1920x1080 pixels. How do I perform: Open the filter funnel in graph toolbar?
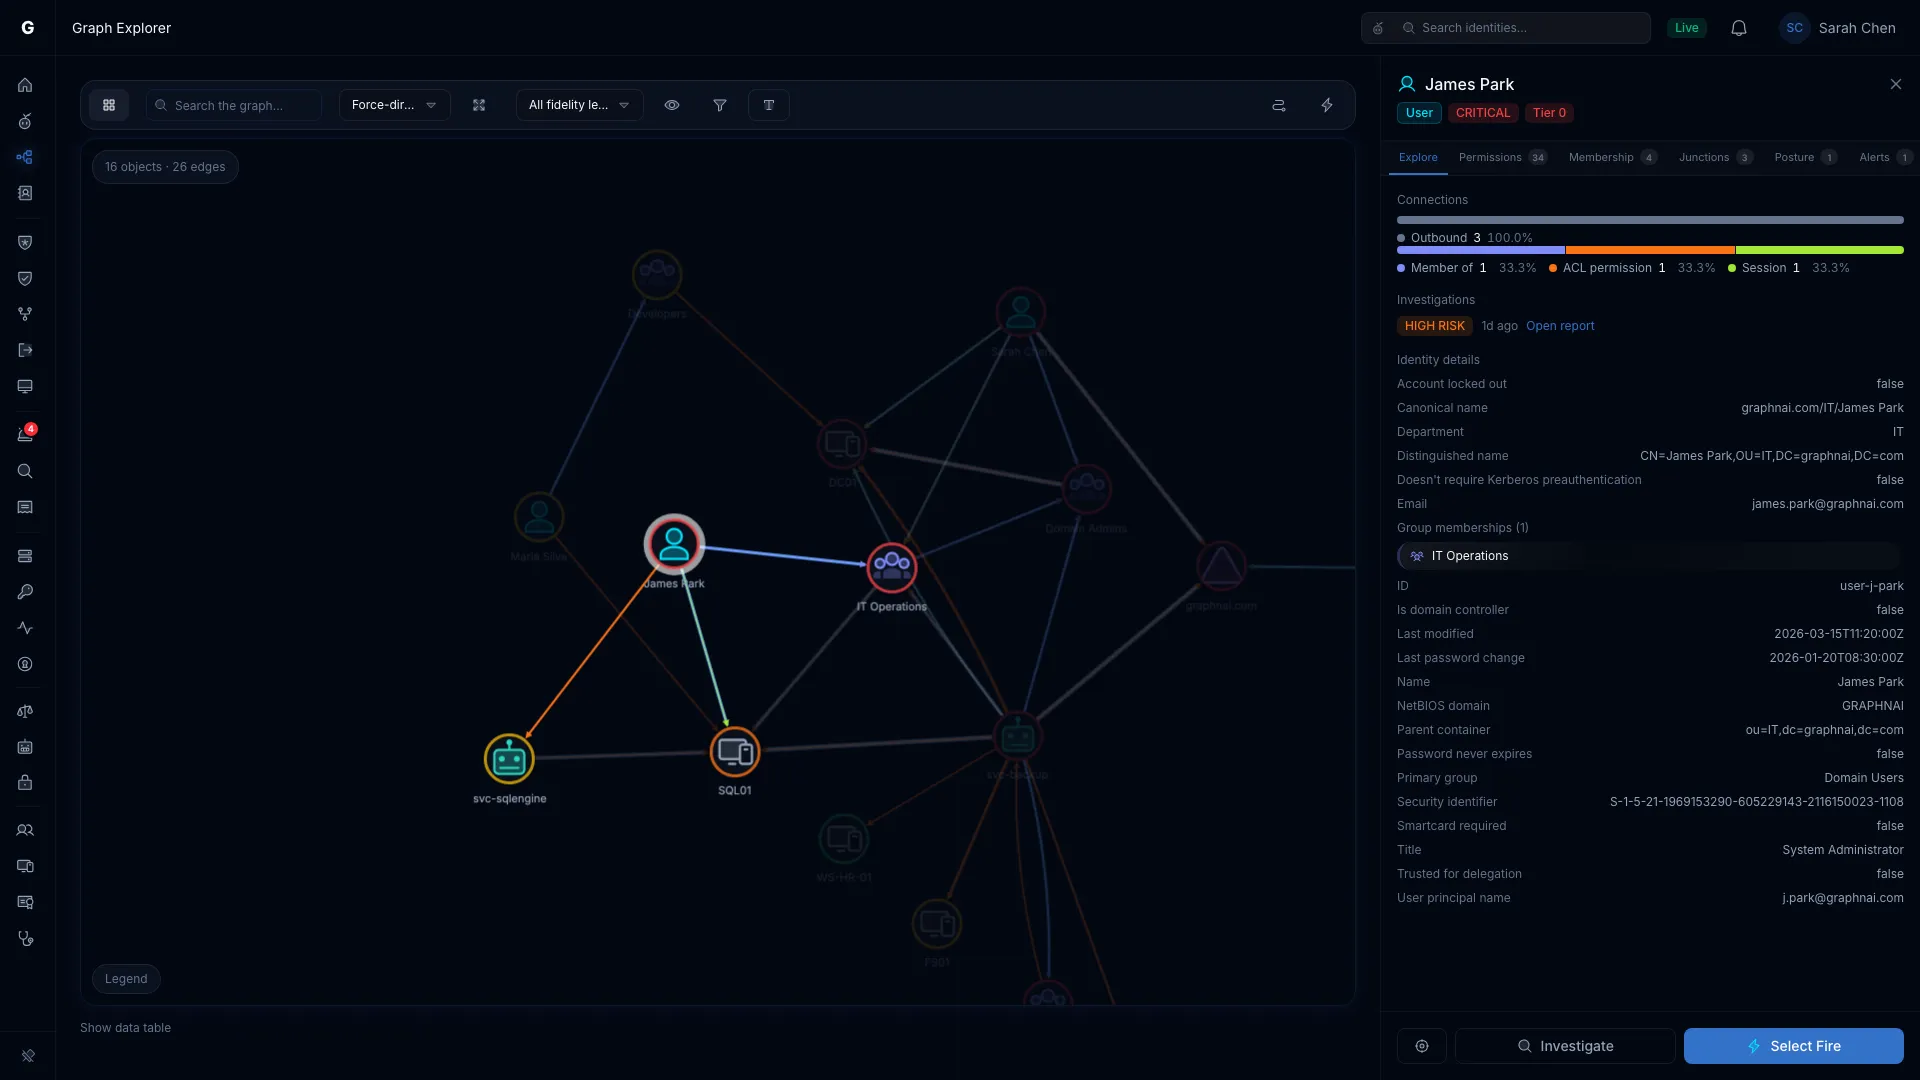click(720, 105)
